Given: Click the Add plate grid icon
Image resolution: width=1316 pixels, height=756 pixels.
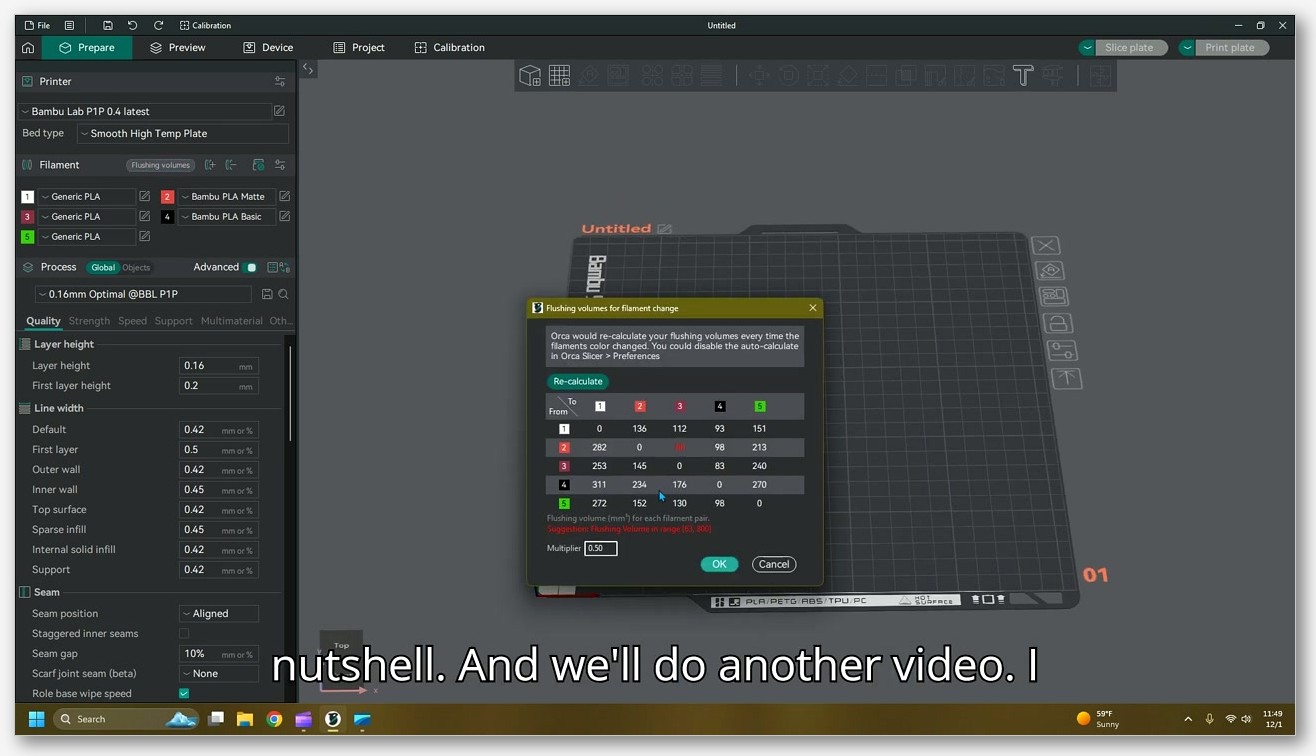Looking at the screenshot, I should 559,75.
